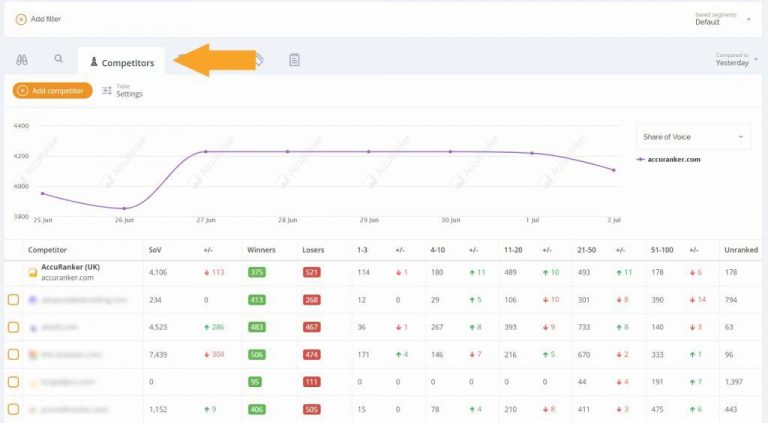The image size is (768, 423).
Task: Sort by the 11-20 column header
Action: pyautogui.click(x=513, y=250)
